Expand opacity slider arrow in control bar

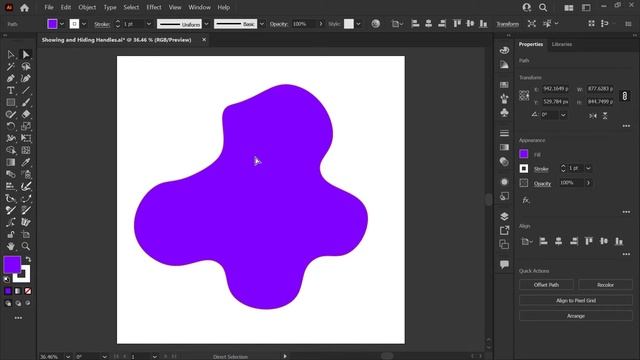321,24
